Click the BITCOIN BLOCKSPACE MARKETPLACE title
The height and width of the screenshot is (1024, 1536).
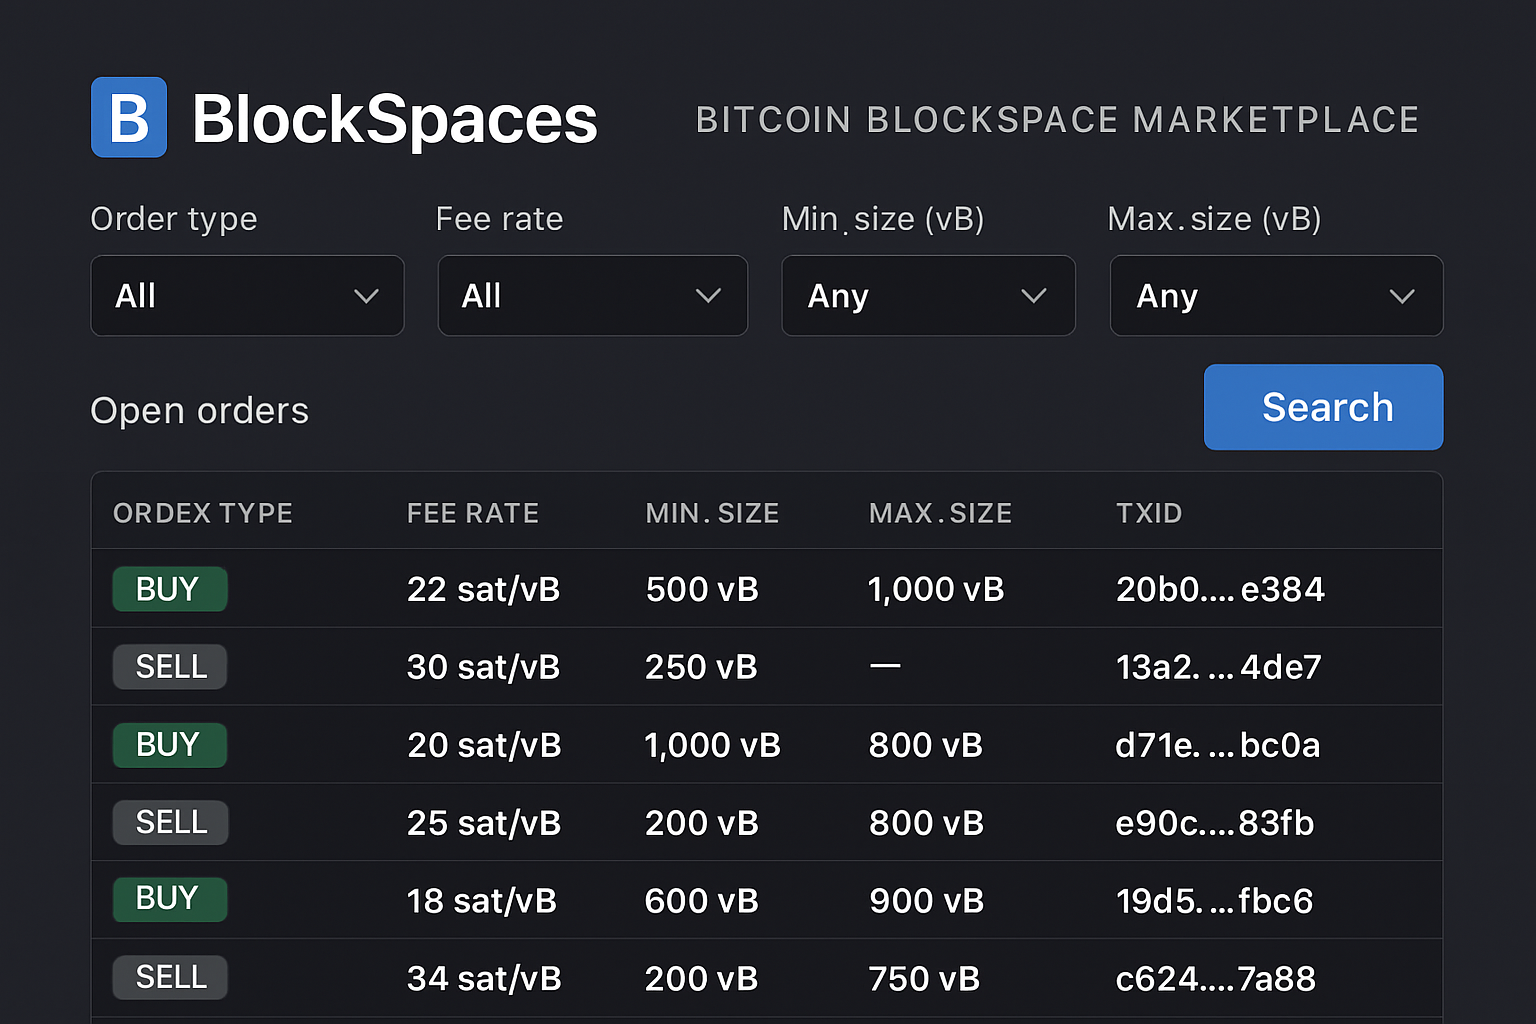(1057, 118)
